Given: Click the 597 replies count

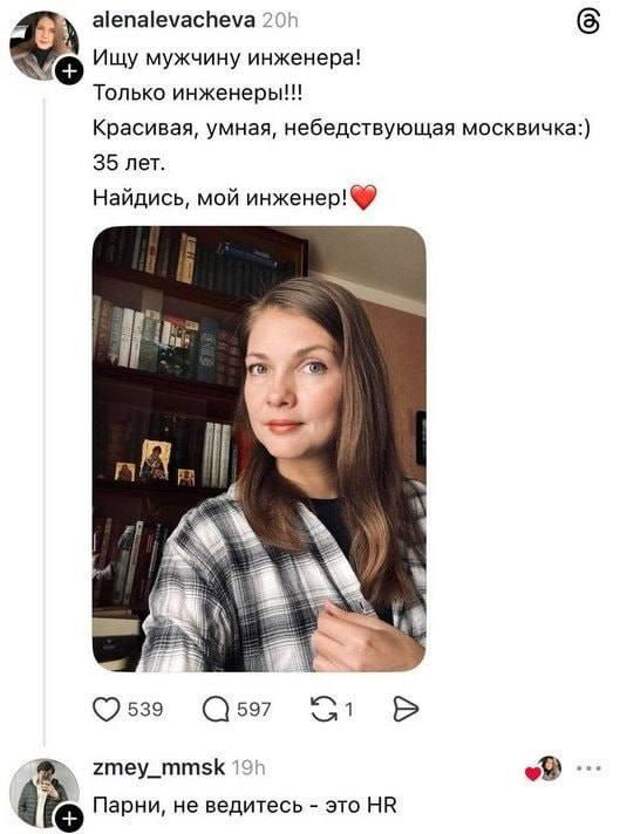Looking at the screenshot, I should (x=254, y=710).
